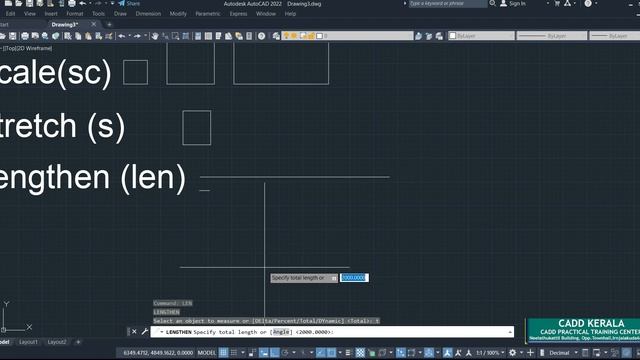
Task: Open the DesignCenter icon
Action: tap(208, 36)
